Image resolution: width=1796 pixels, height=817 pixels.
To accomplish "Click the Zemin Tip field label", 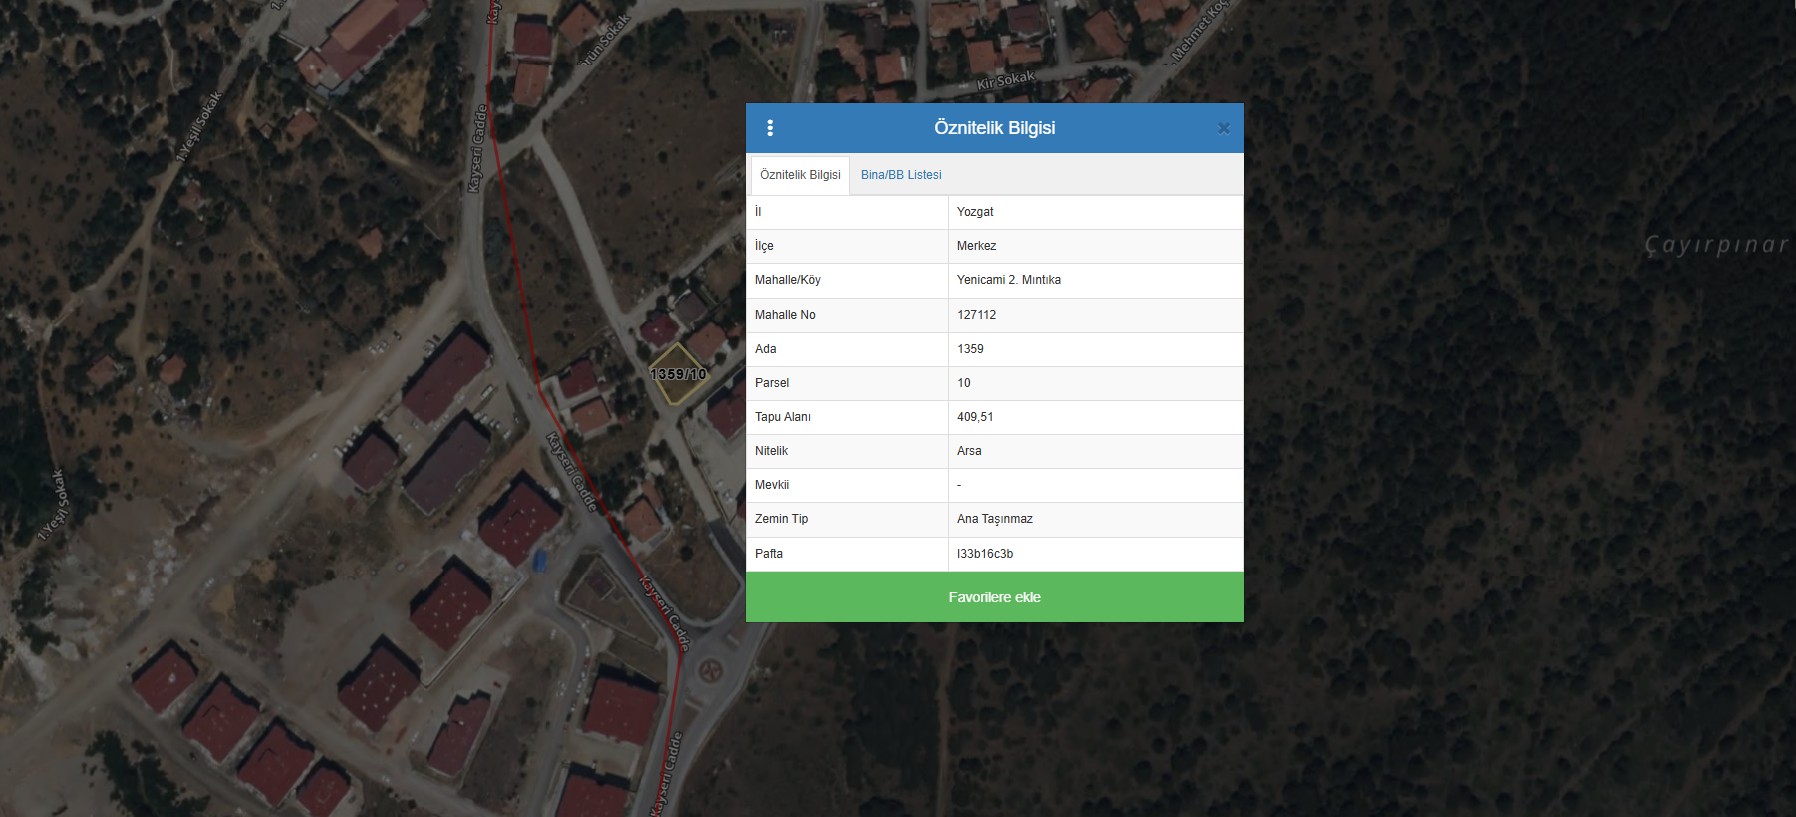I will coord(782,519).
